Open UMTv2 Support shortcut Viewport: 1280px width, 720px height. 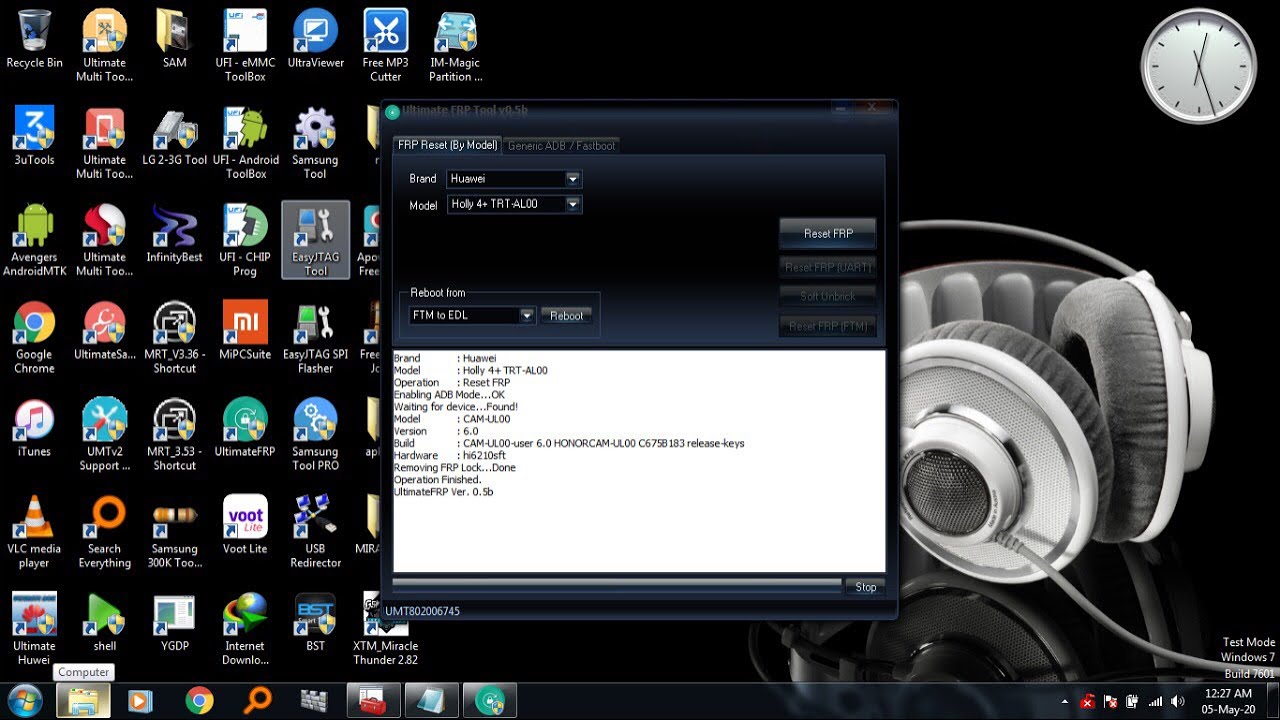tap(104, 434)
